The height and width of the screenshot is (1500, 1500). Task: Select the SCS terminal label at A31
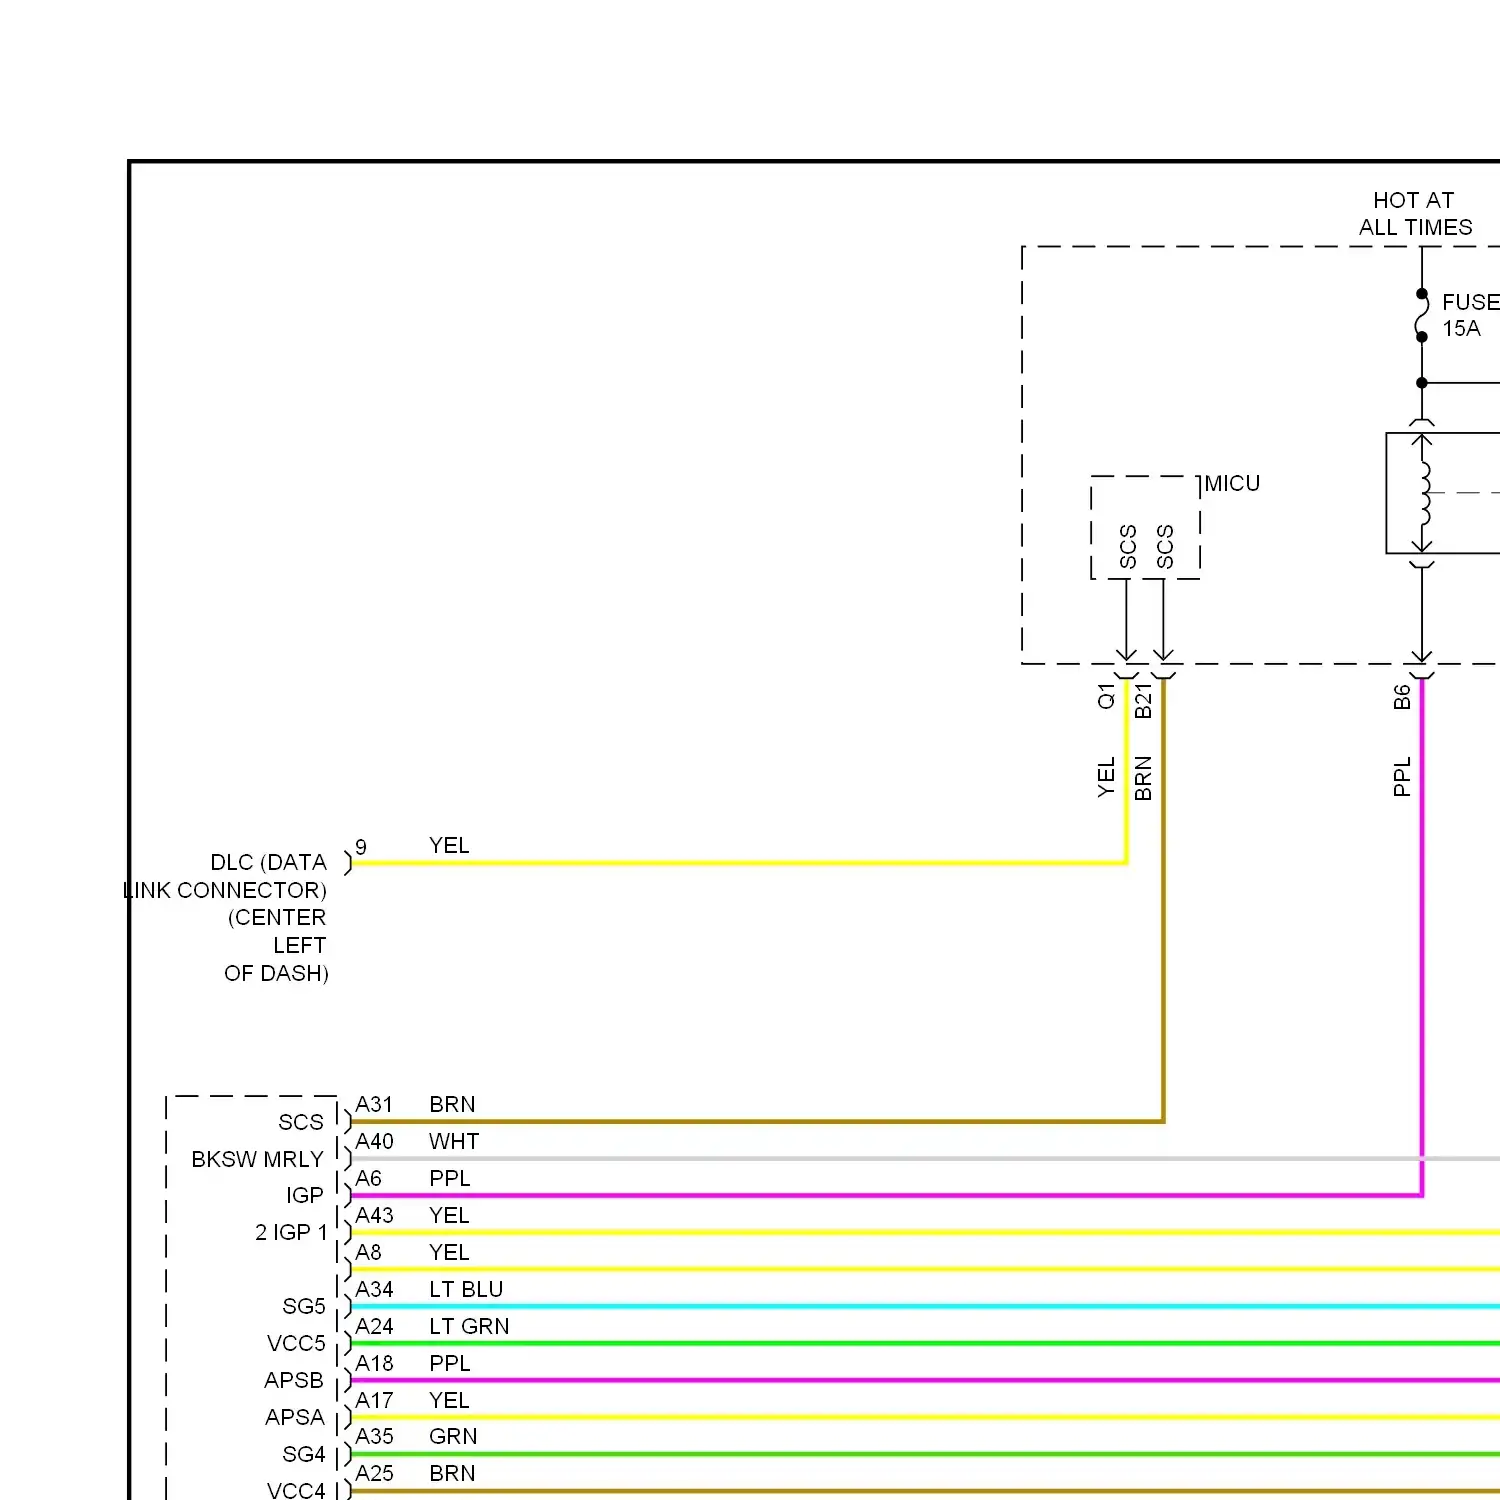[x=301, y=1122]
